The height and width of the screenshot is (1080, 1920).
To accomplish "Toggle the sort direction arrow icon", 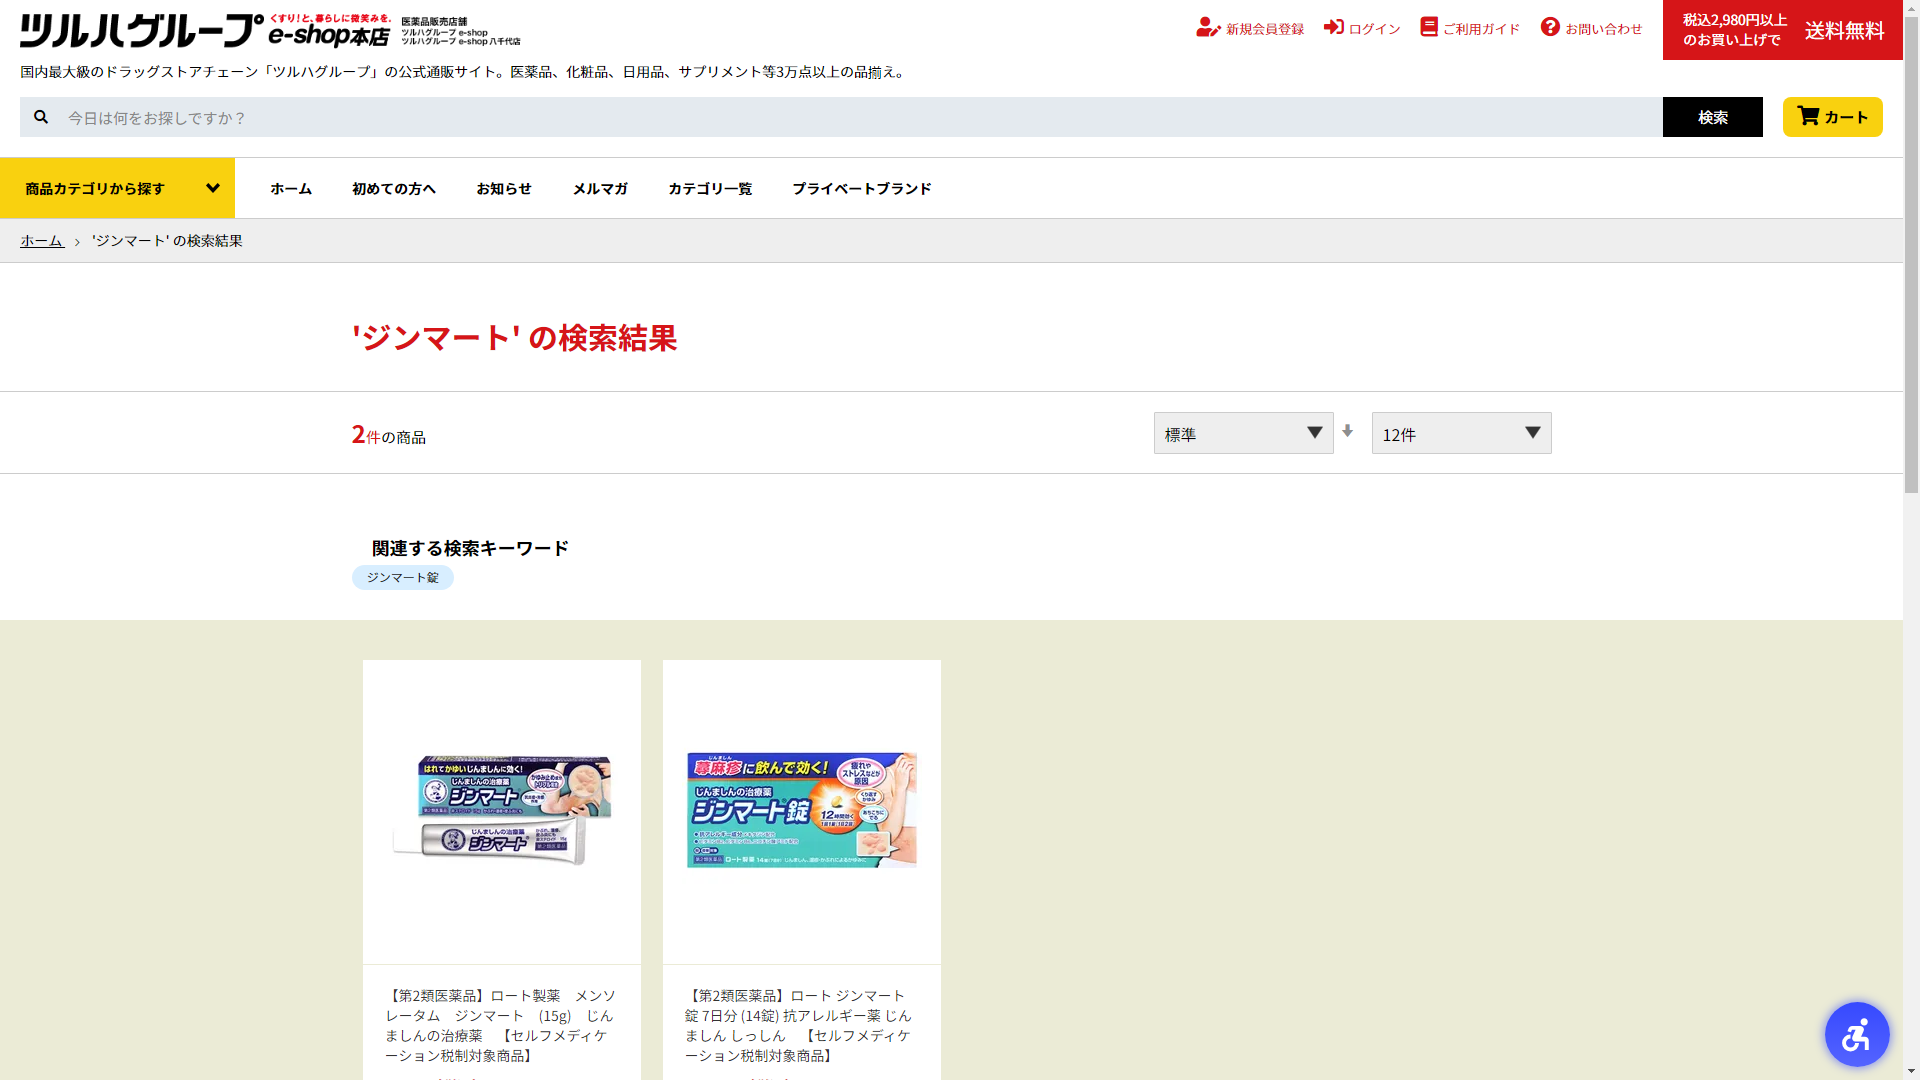I will (1347, 431).
